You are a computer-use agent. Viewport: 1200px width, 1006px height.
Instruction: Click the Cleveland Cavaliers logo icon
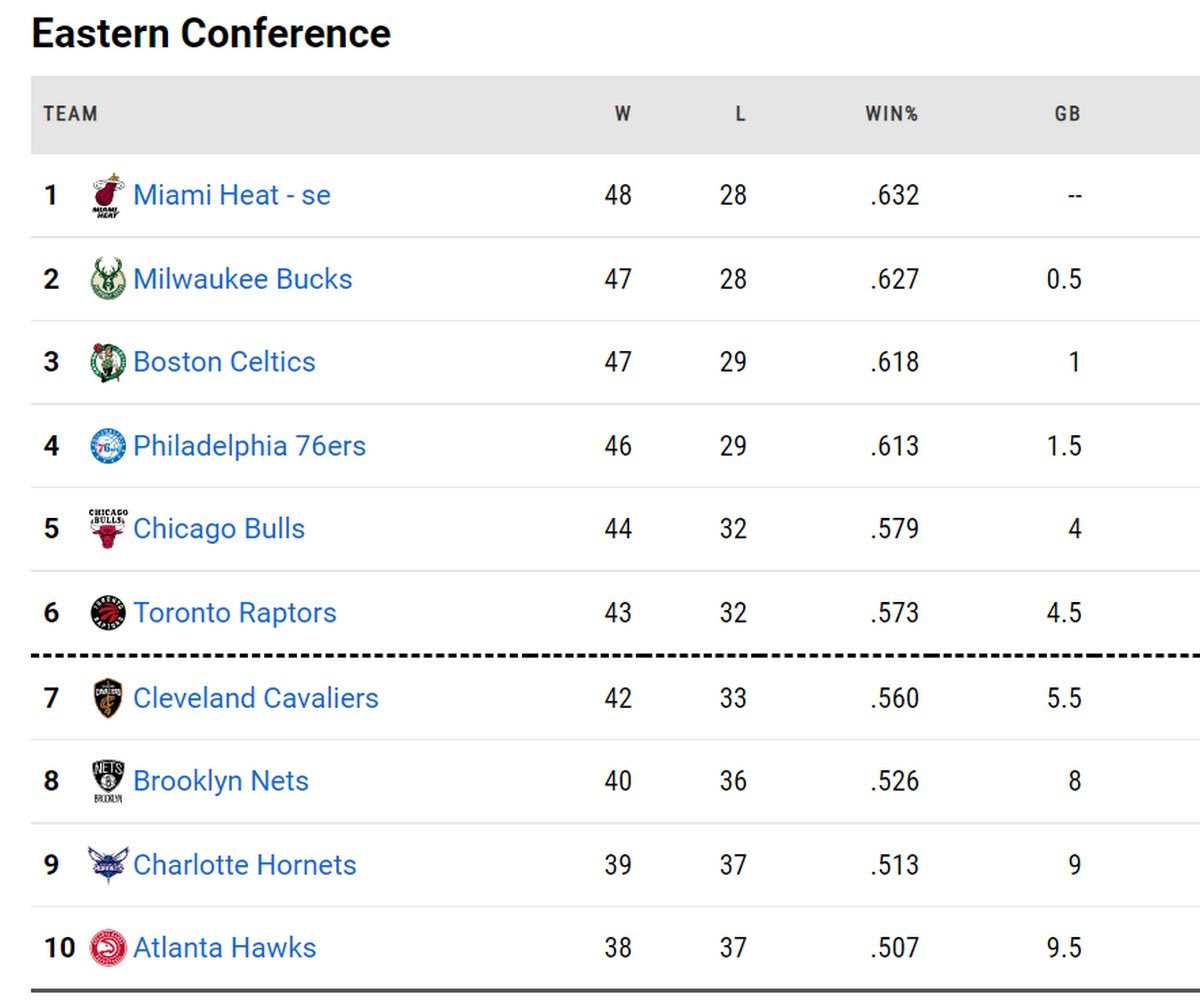(107, 698)
